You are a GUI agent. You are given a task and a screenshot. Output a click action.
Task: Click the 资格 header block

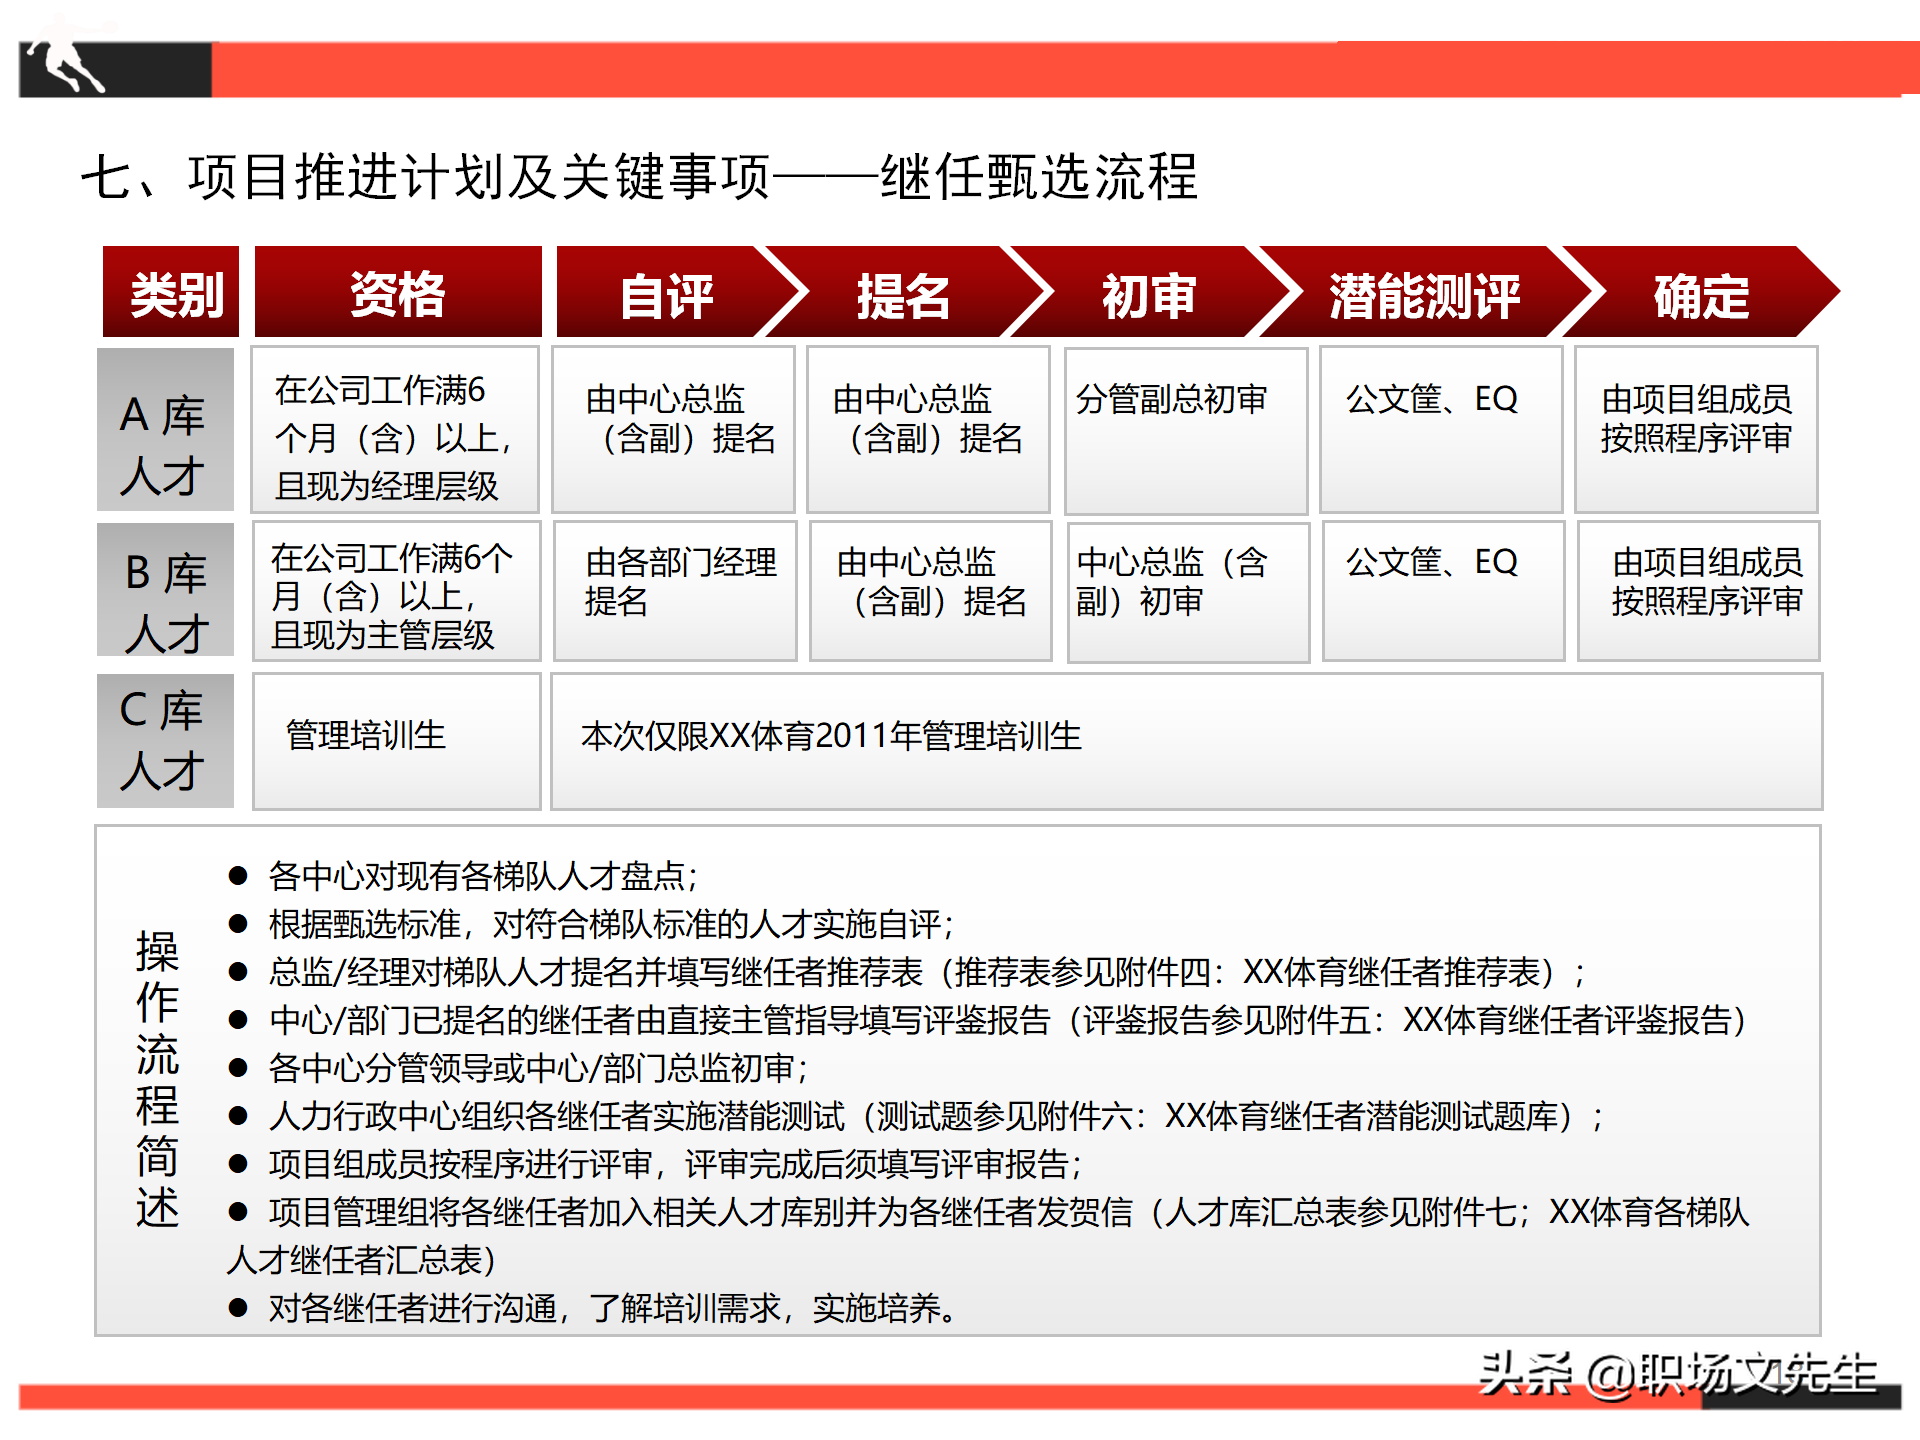coord(395,292)
